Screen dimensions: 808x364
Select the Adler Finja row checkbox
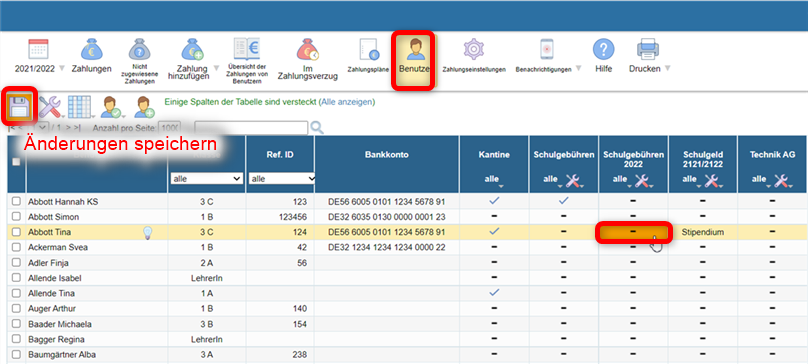click(x=16, y=263)
